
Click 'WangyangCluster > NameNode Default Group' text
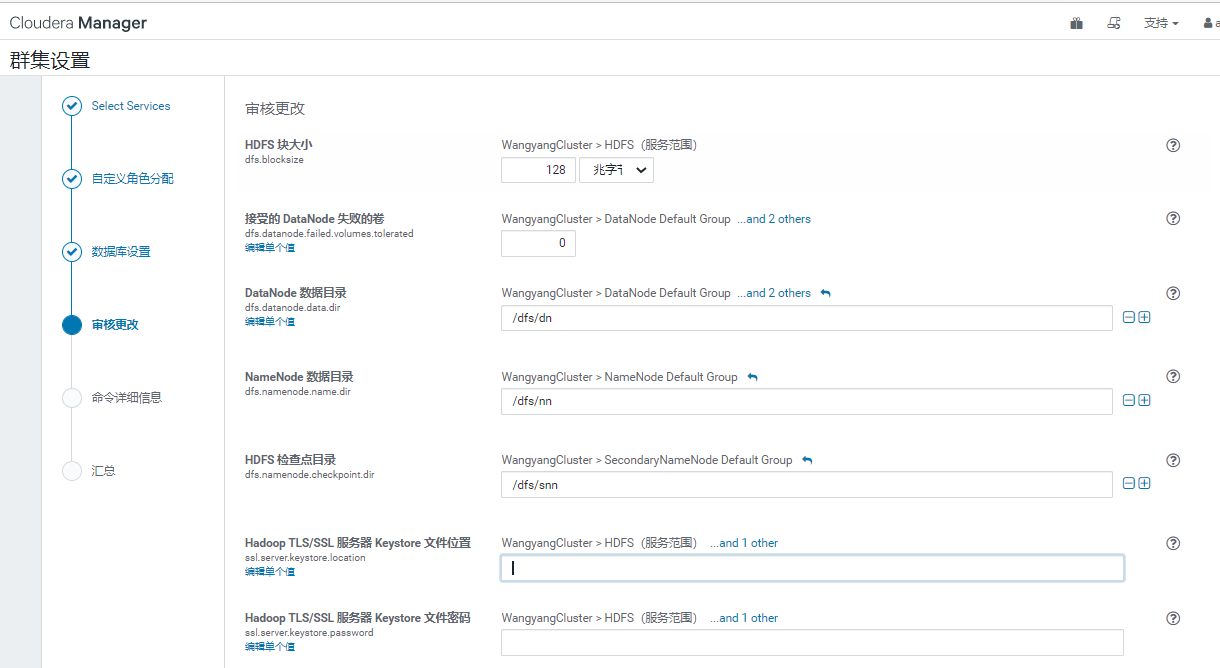(x=619, y=377)
